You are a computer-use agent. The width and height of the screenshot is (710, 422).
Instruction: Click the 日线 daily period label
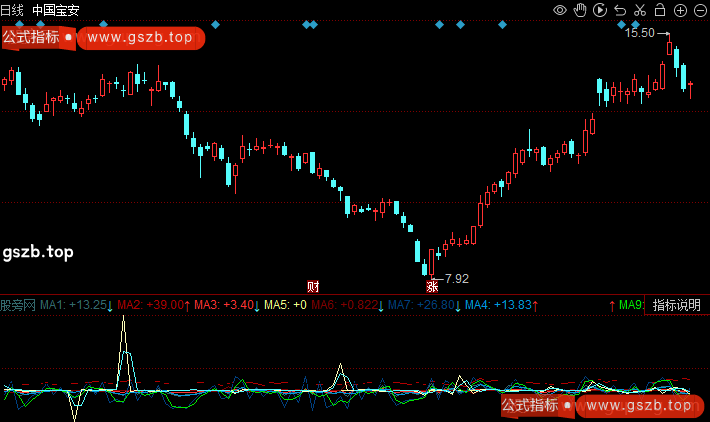click(13, 10)
